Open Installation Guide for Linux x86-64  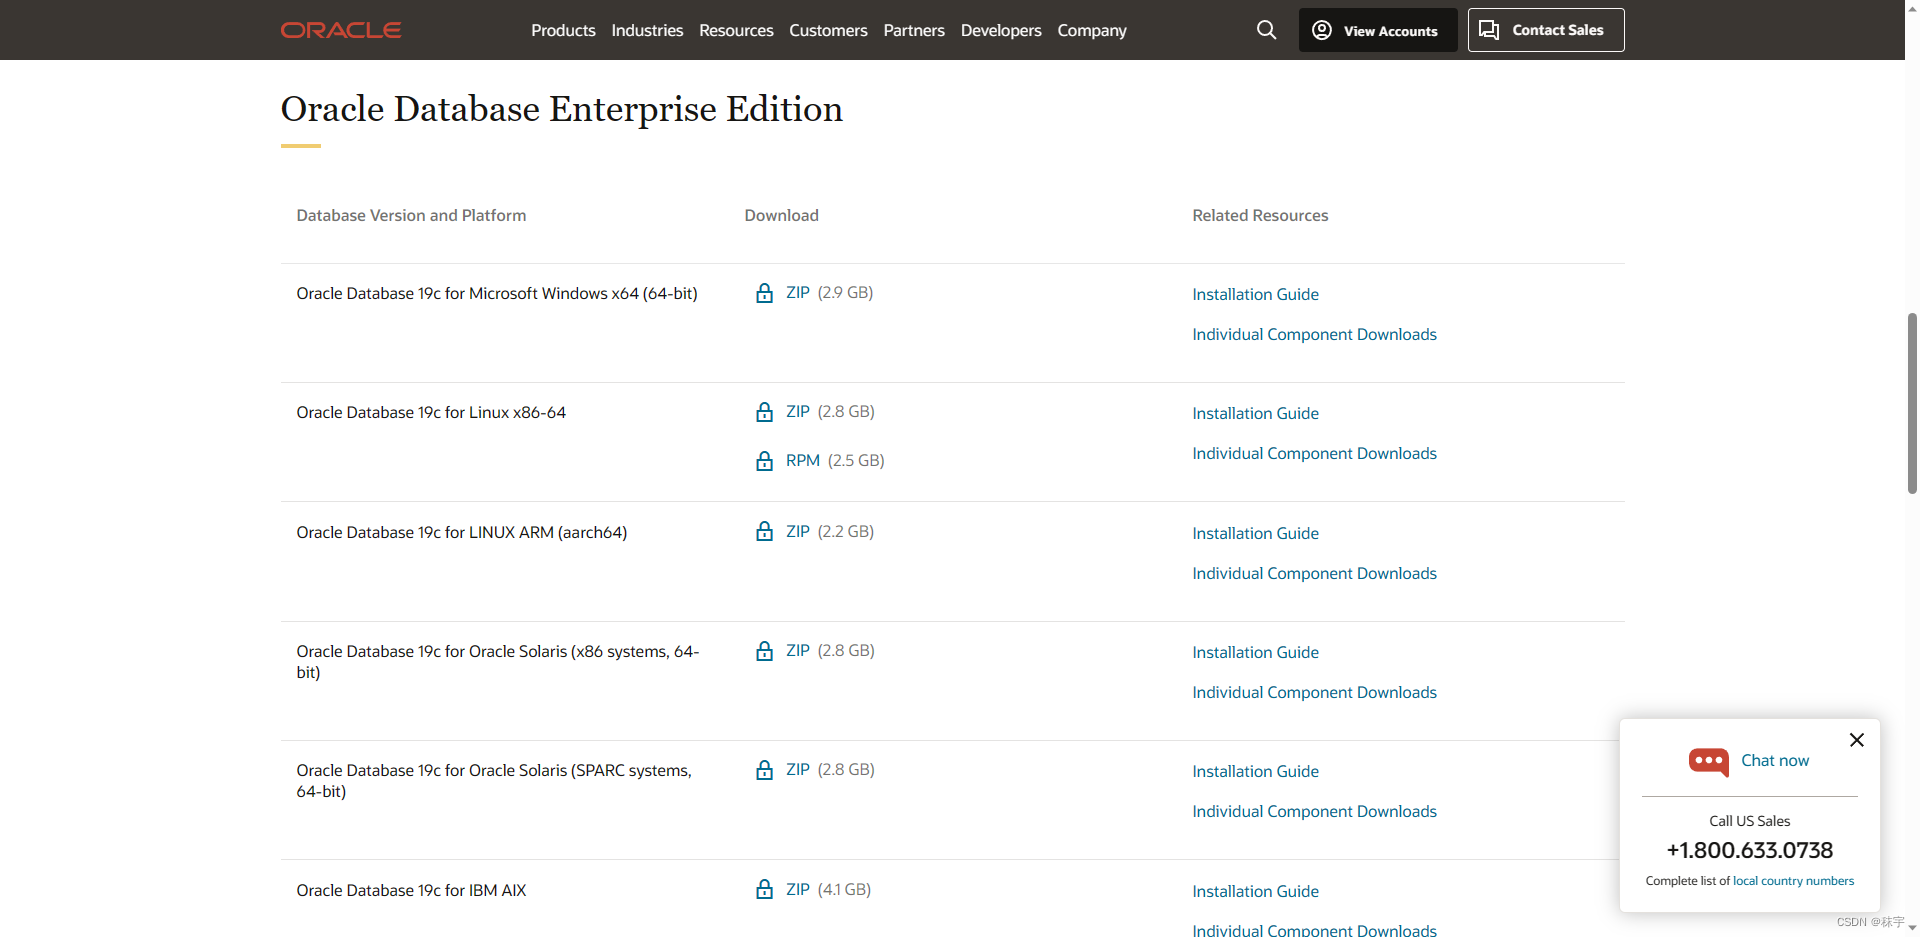pyautogui.click(x=1255, y=413)
